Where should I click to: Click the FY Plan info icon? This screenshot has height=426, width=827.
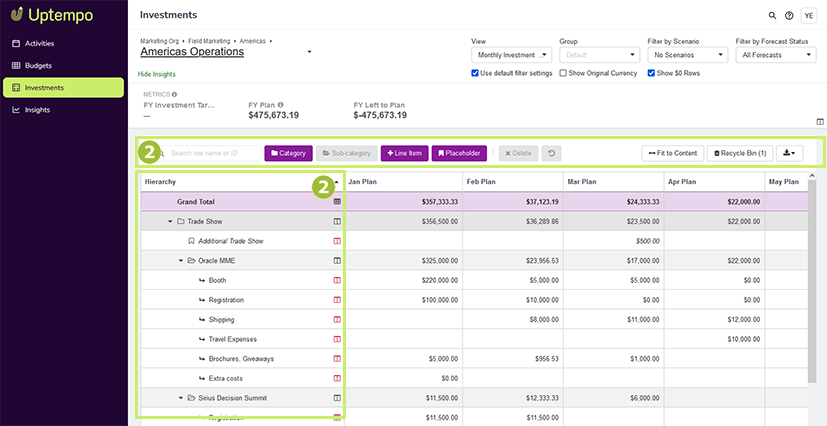281,104
